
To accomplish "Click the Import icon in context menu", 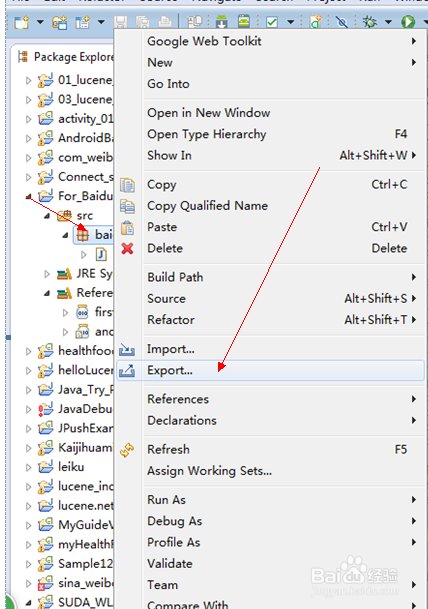I will 127,350.
